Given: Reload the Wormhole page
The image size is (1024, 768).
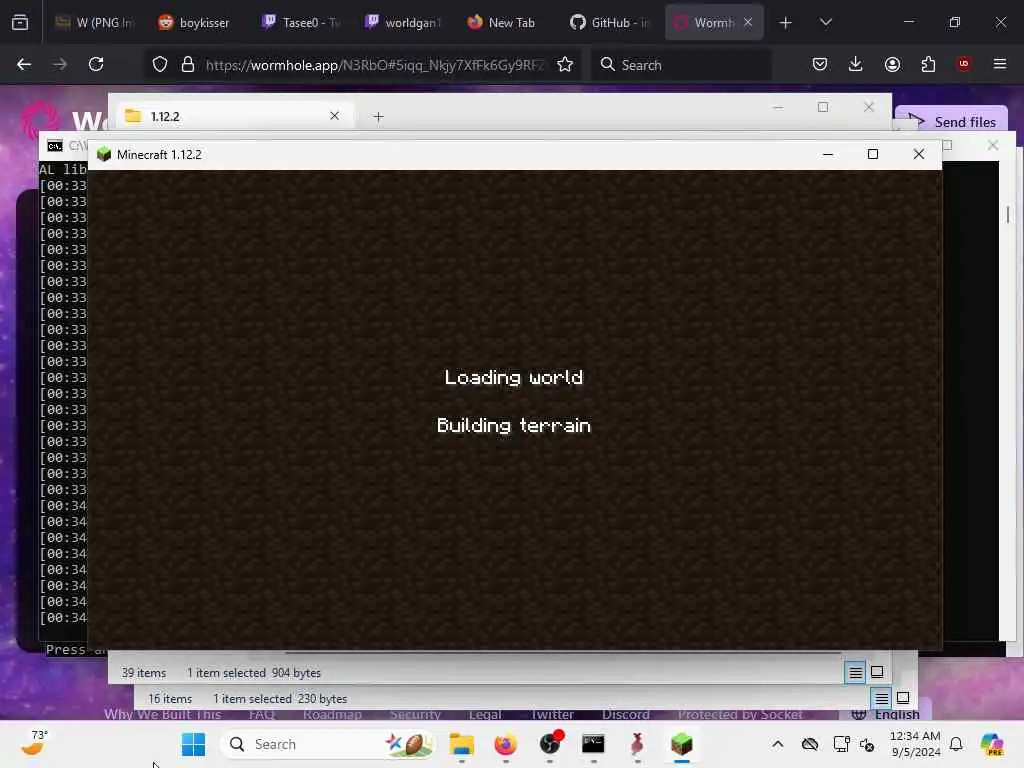Looking at the screenshot, I should pos(96,64).
